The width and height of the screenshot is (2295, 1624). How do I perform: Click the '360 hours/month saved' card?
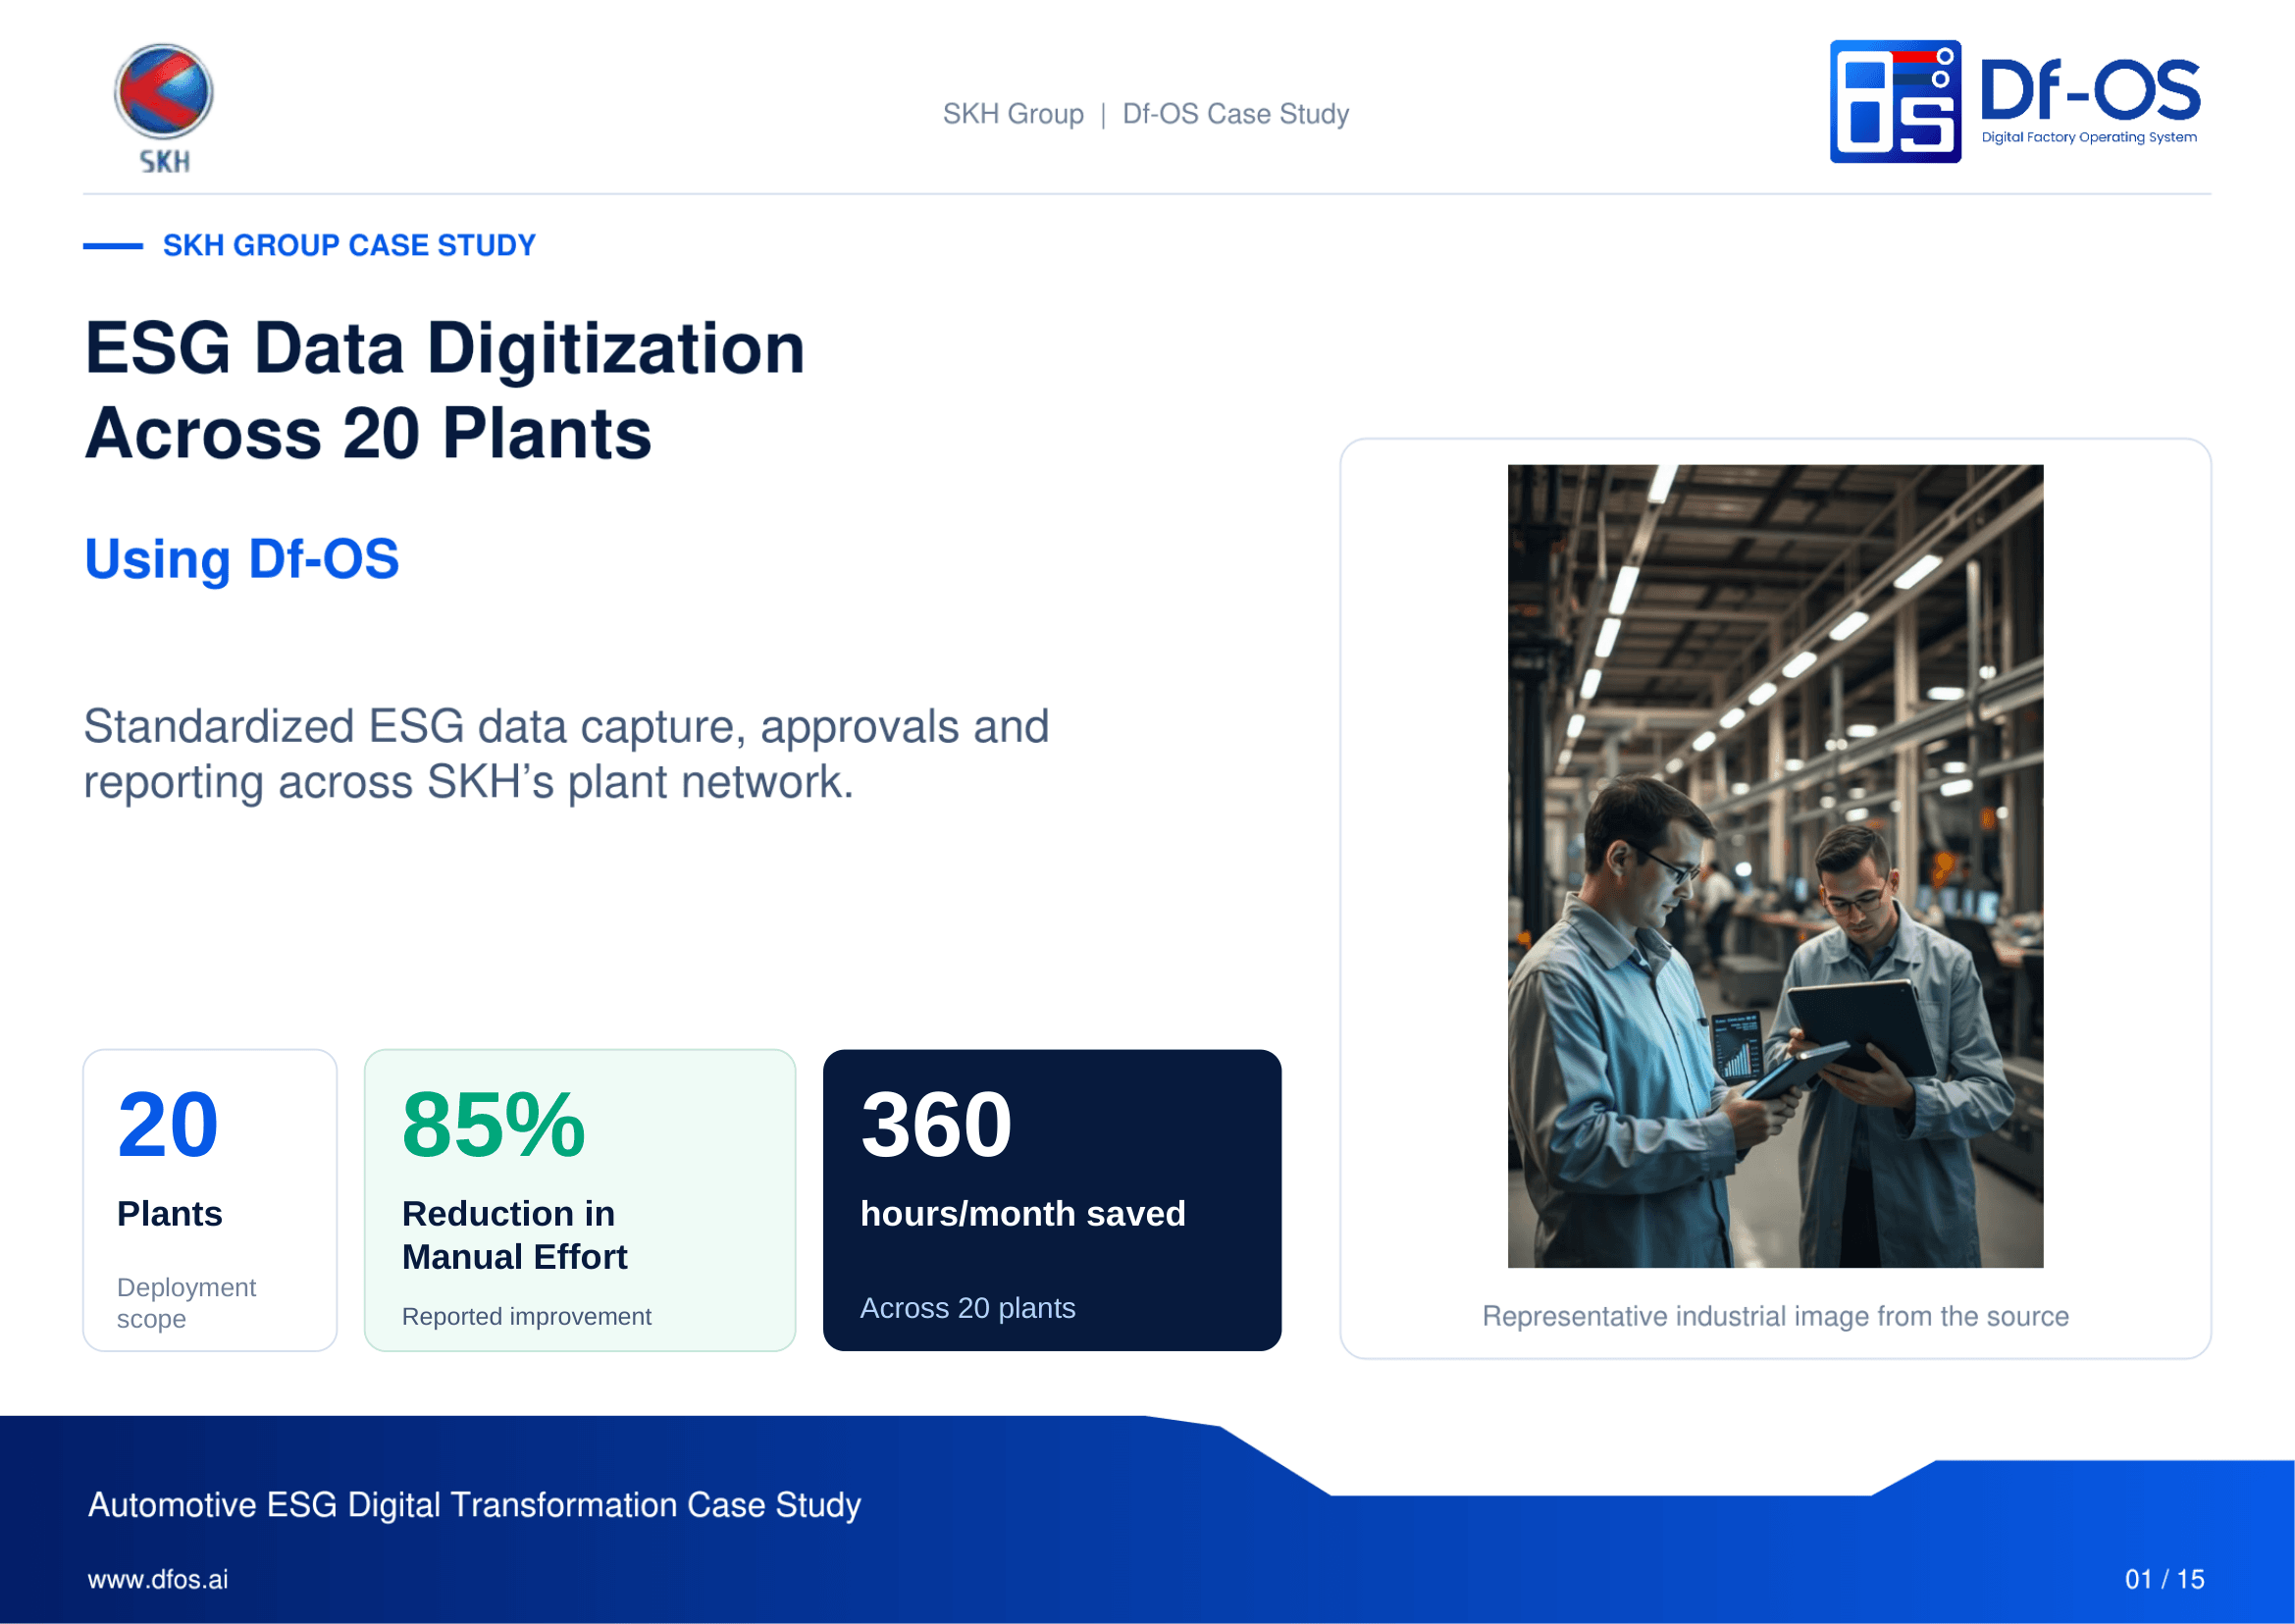coord(1052,1200)
